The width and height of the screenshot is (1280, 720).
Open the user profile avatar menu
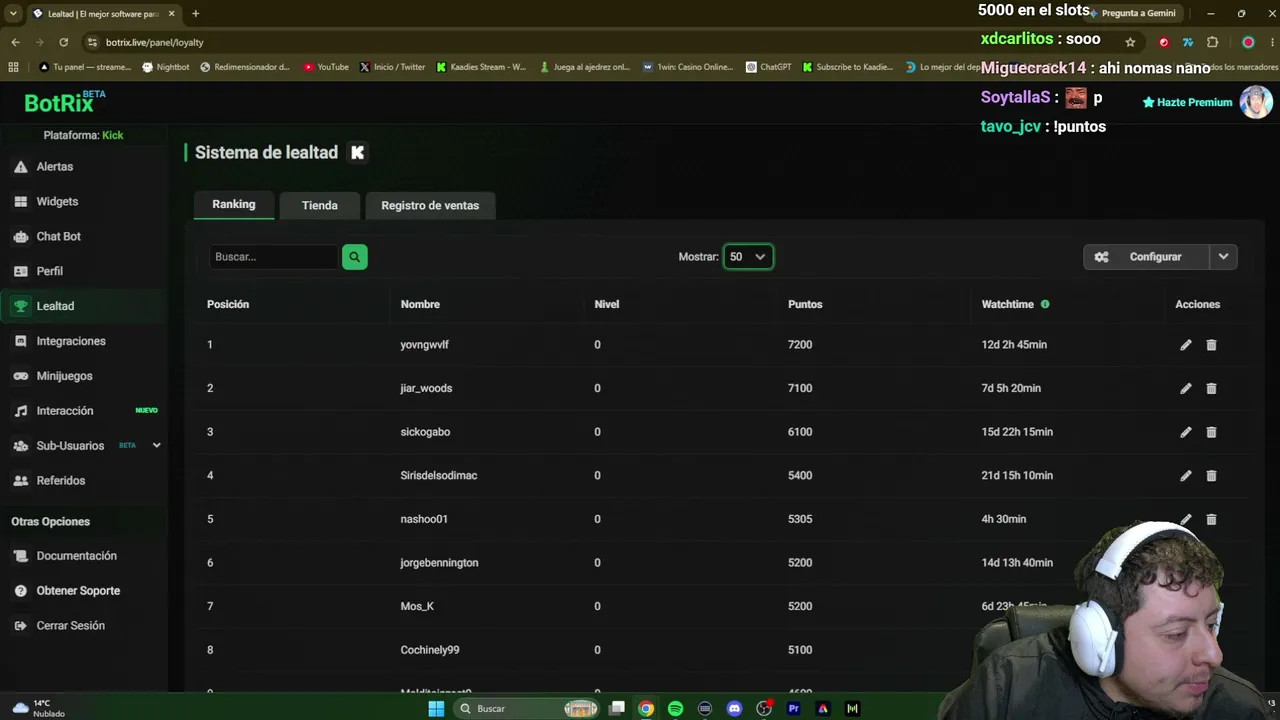click(x=1256, y=102)
